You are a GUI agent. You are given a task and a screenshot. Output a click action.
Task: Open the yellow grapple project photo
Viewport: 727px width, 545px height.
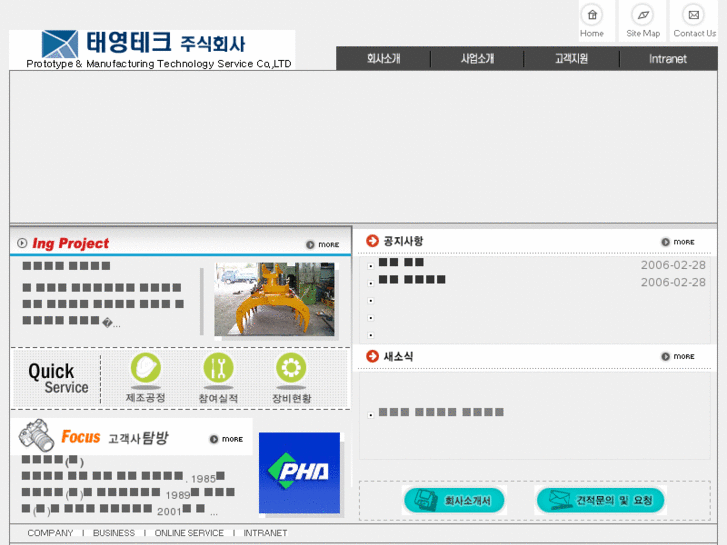pos(274,299)
